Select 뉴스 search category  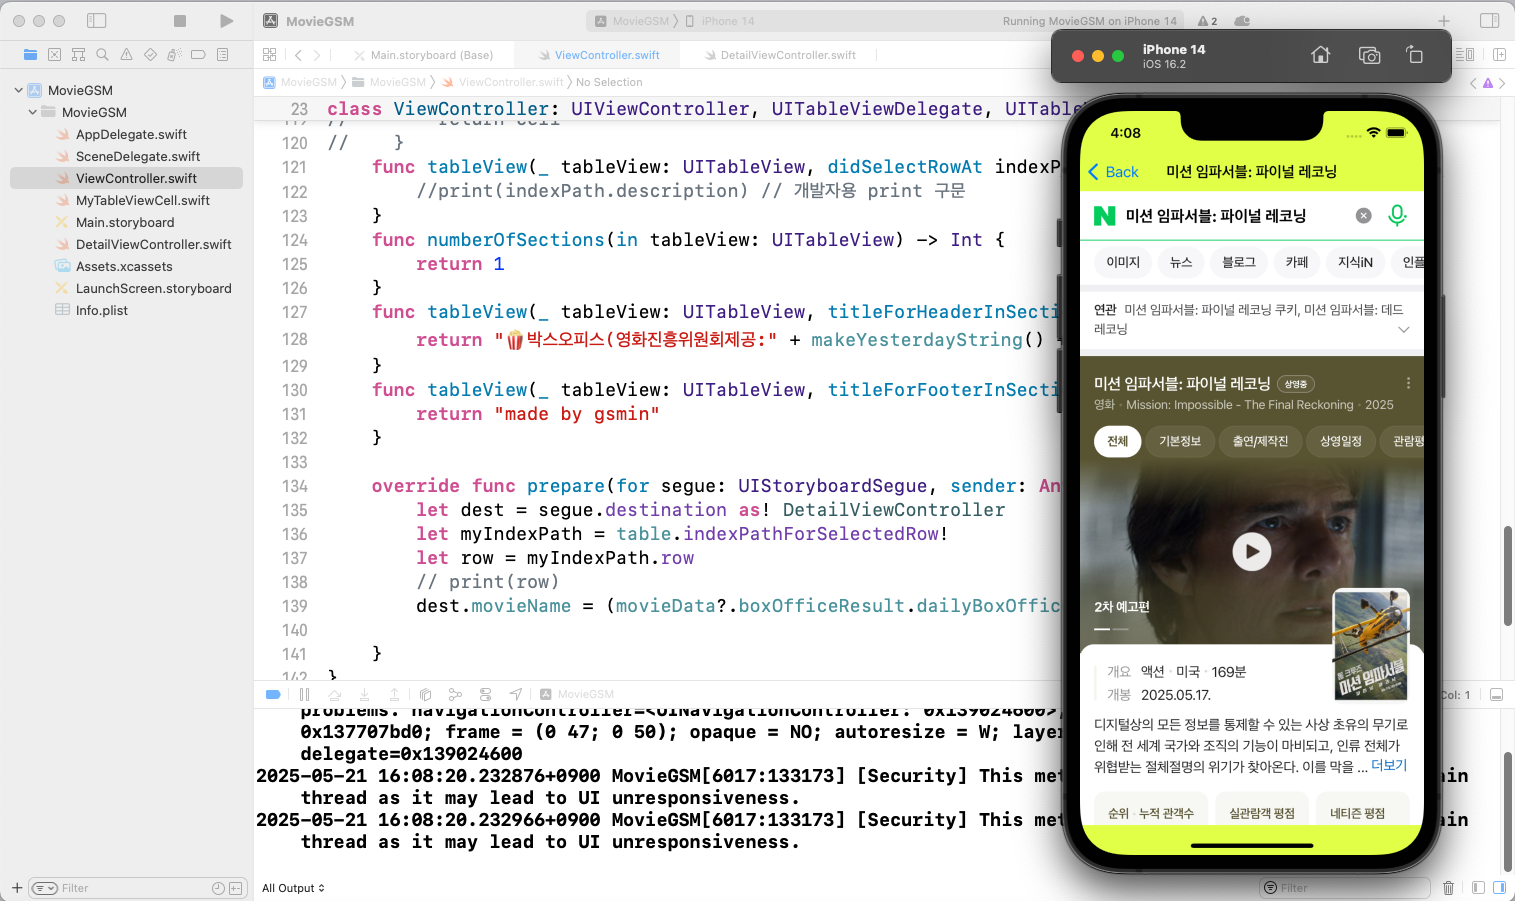click(x=1181, y=262)
